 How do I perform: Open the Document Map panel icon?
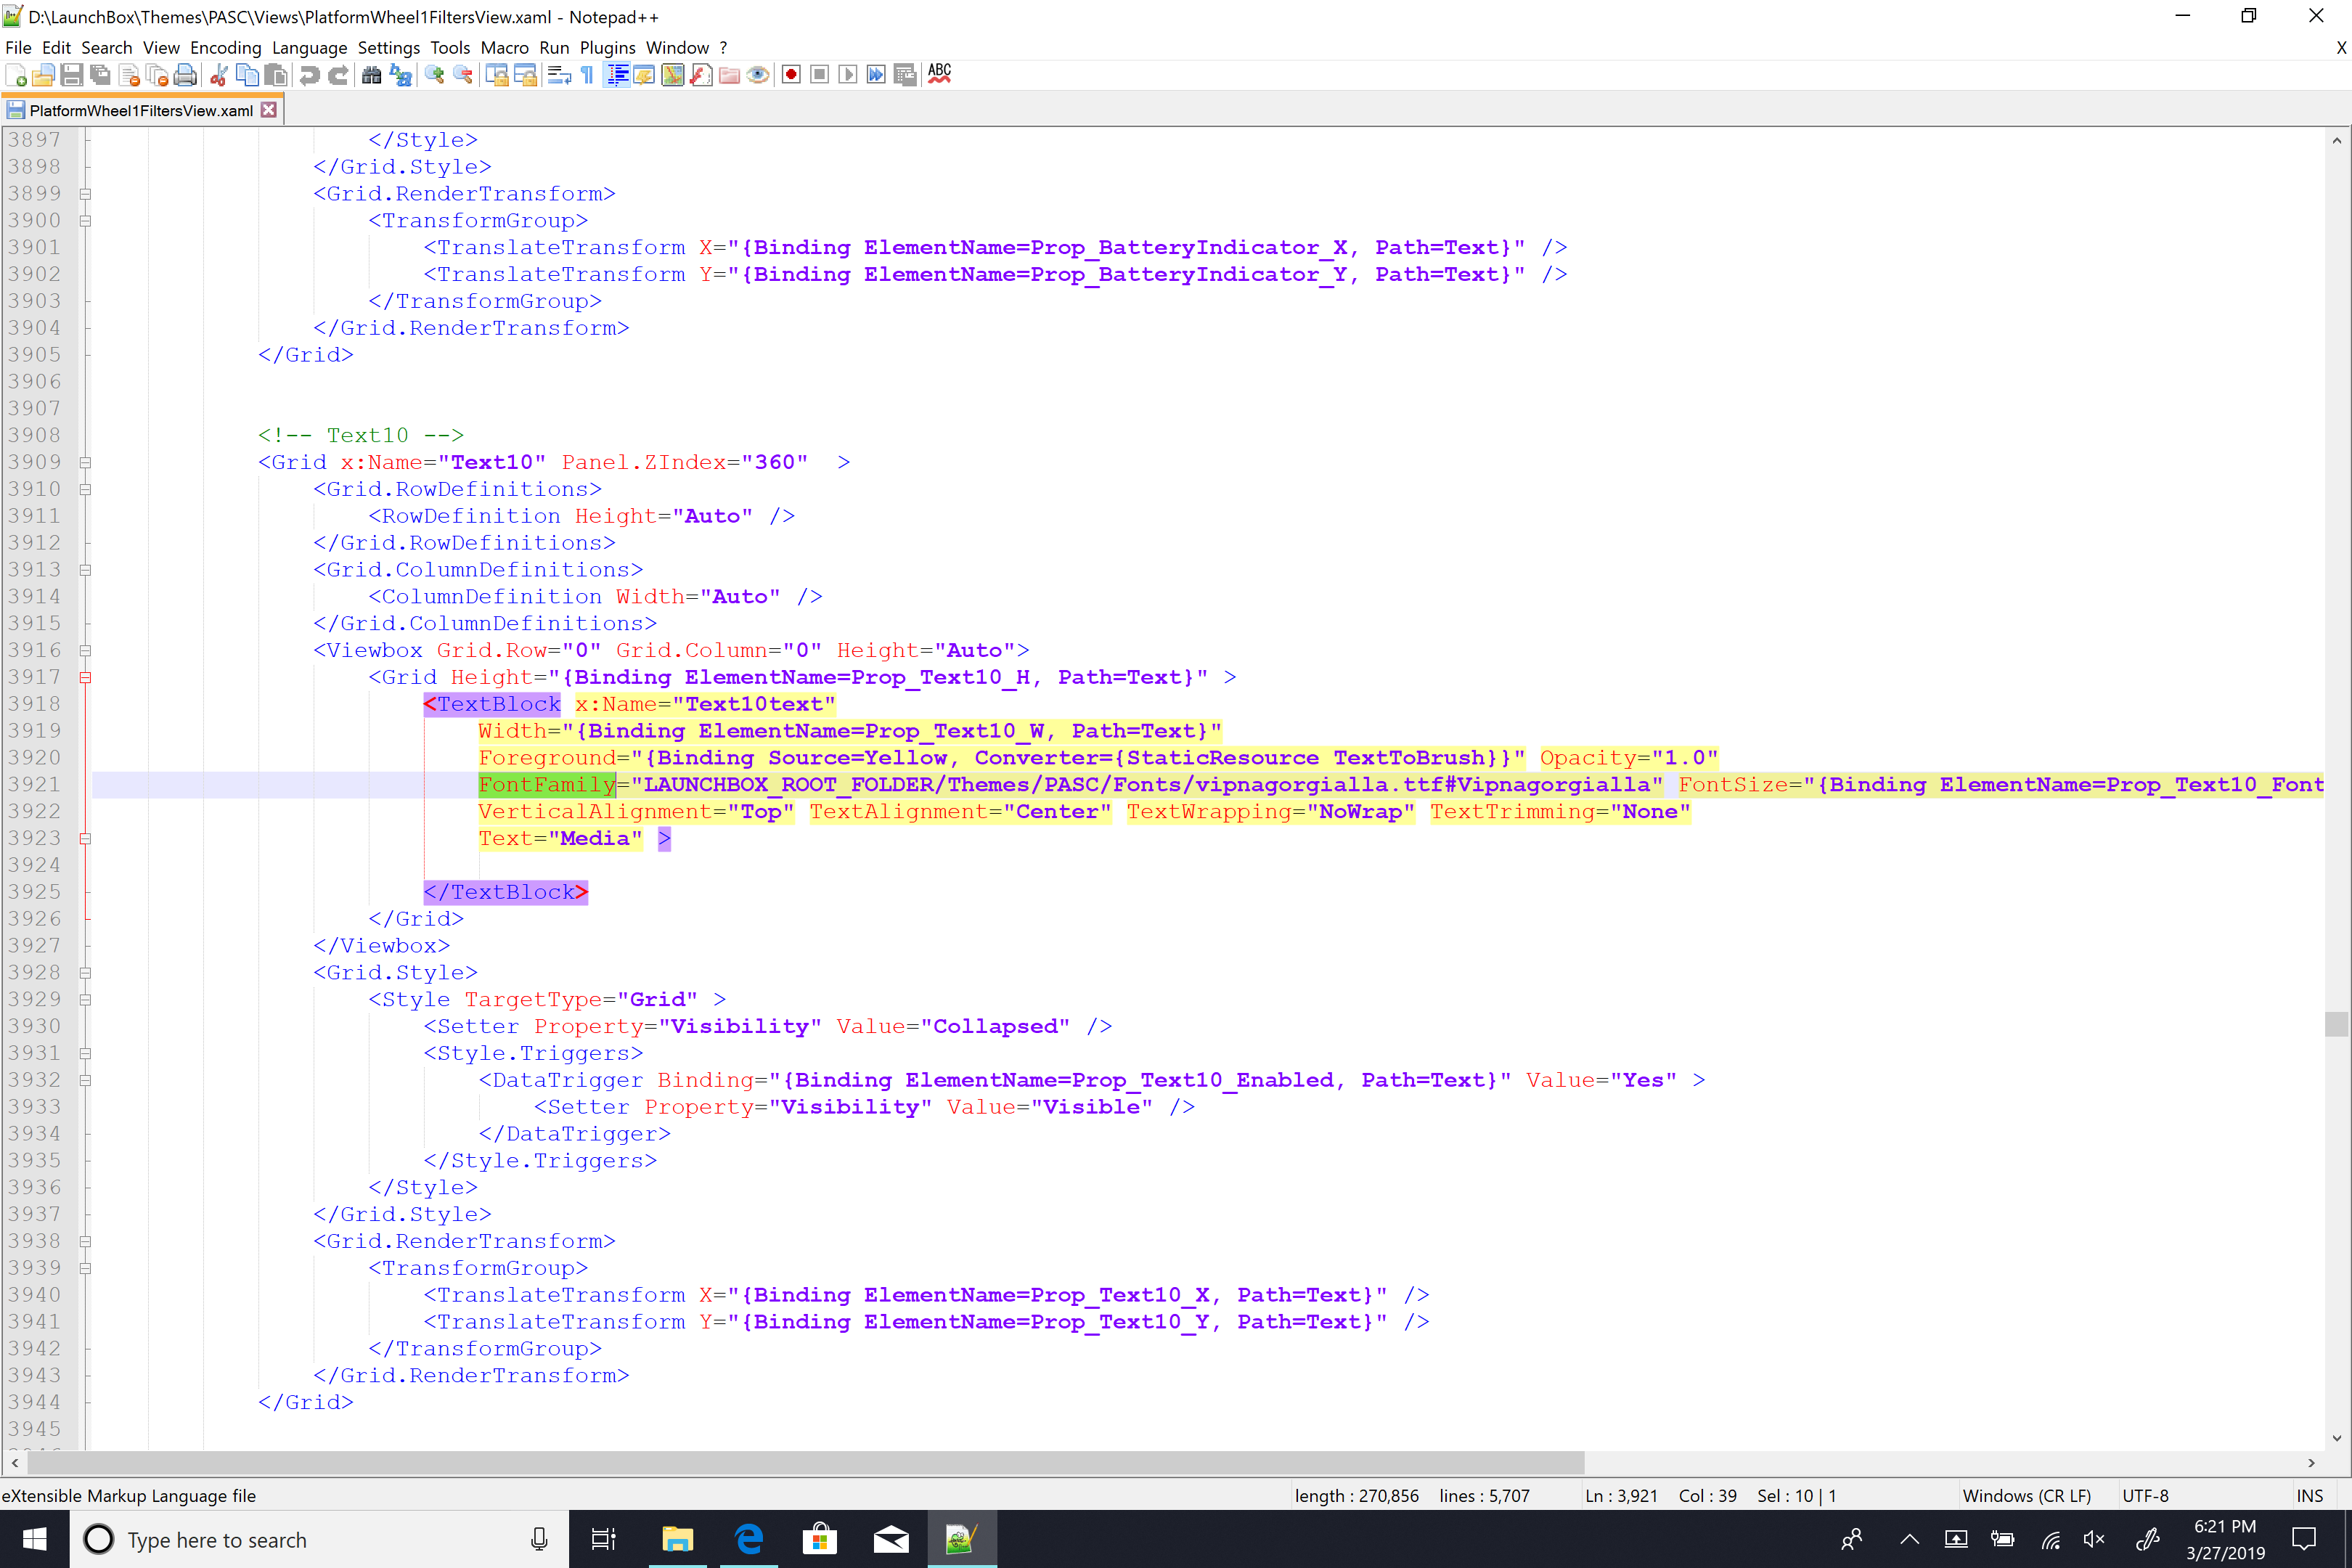coord(673,75)
